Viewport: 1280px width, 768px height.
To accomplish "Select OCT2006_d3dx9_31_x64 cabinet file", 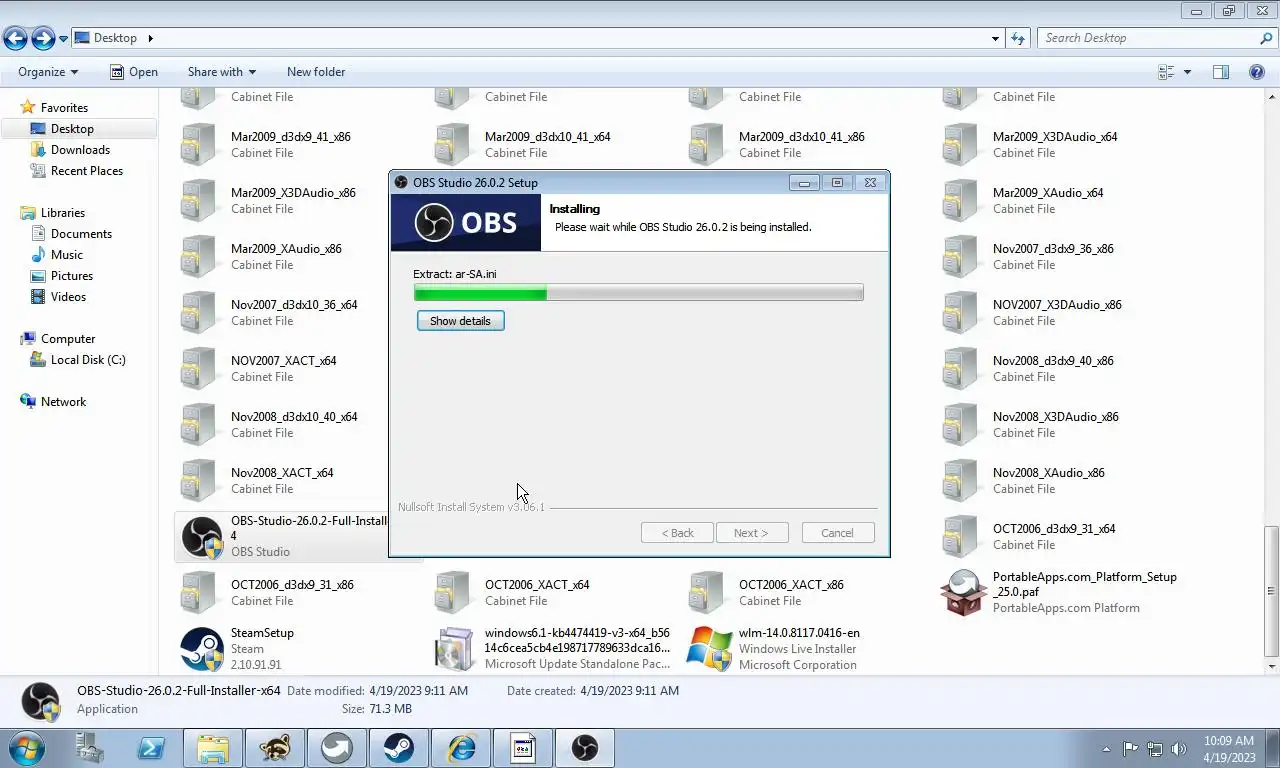I will (x=1054, y=529).
